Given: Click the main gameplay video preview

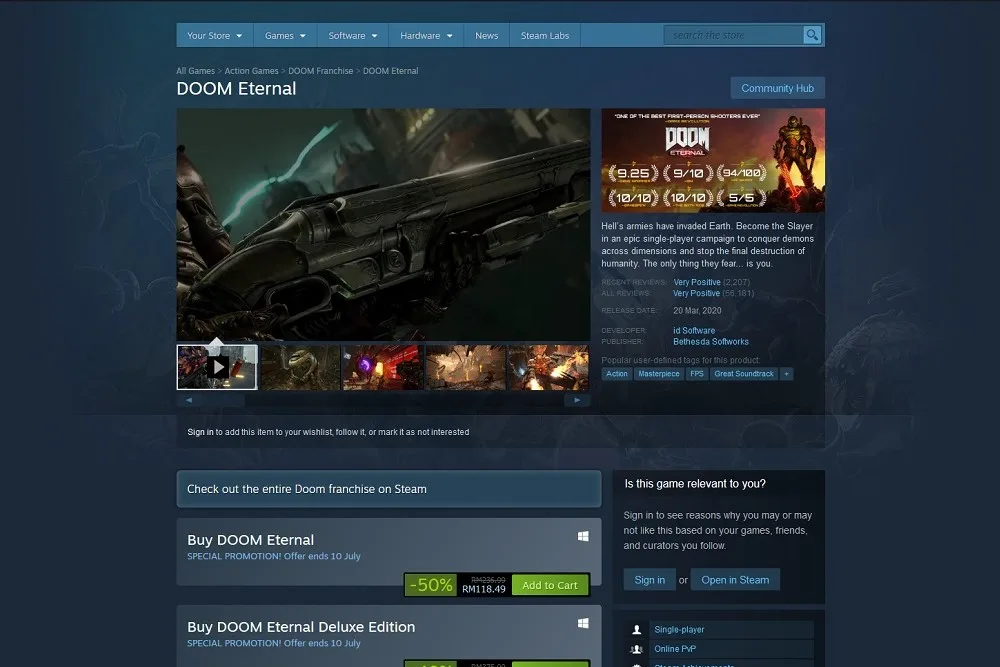Looking at the screenshot, I should 383,224.
